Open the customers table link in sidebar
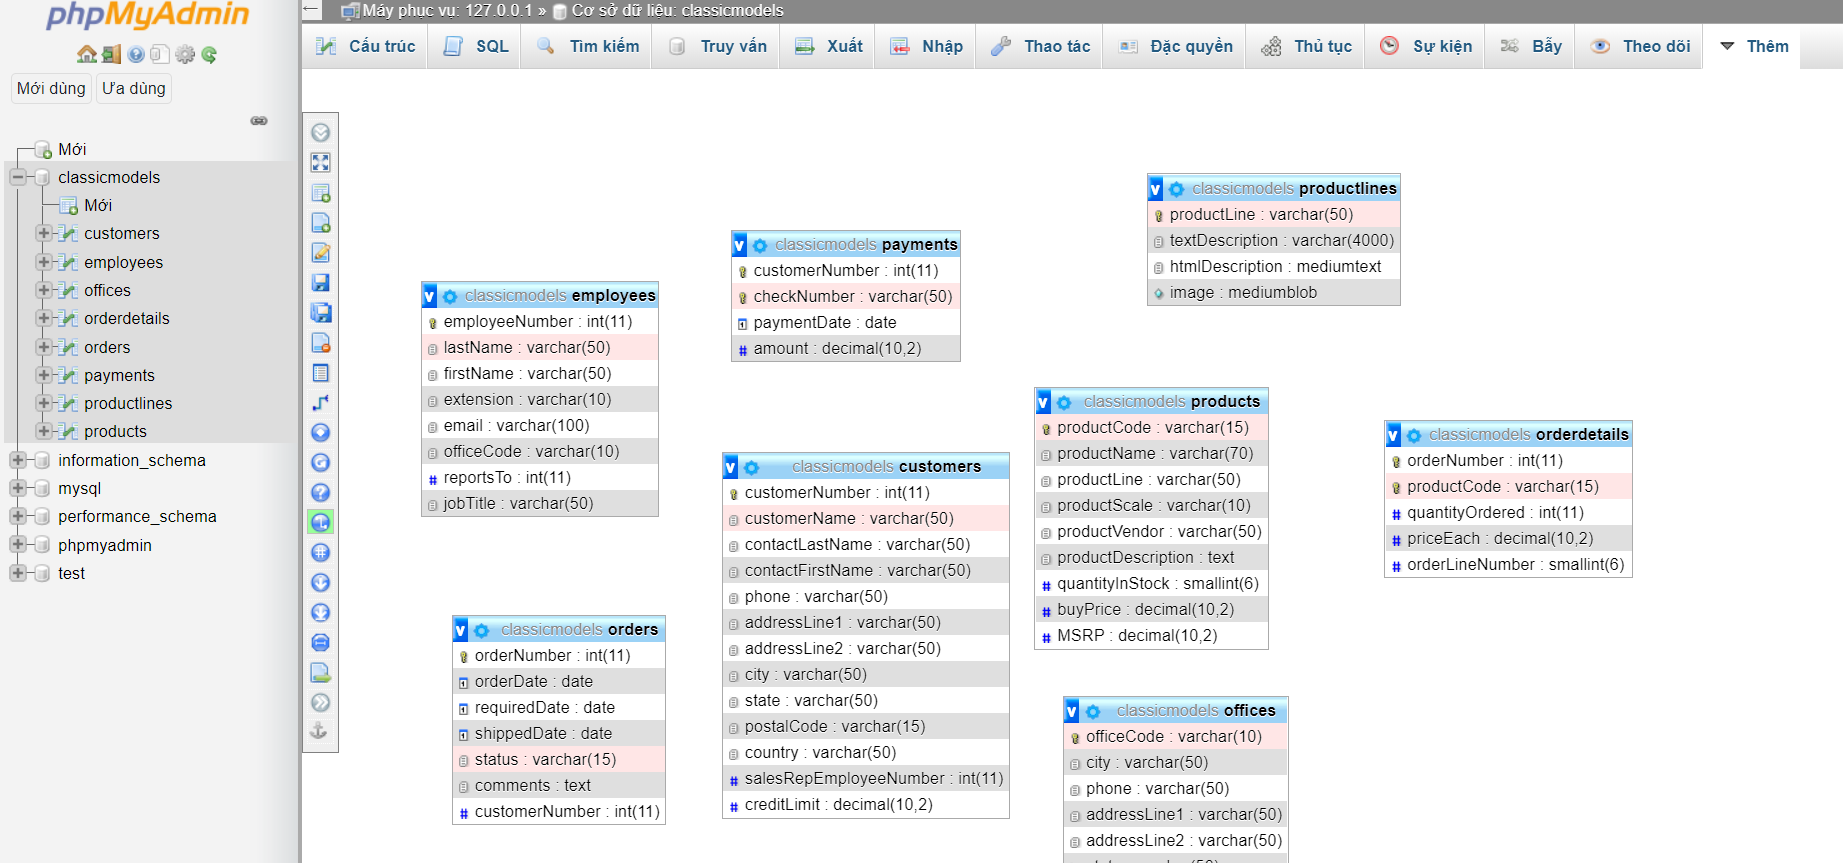The height and width of the screenshot is (863, 1843). click(121, 233)
